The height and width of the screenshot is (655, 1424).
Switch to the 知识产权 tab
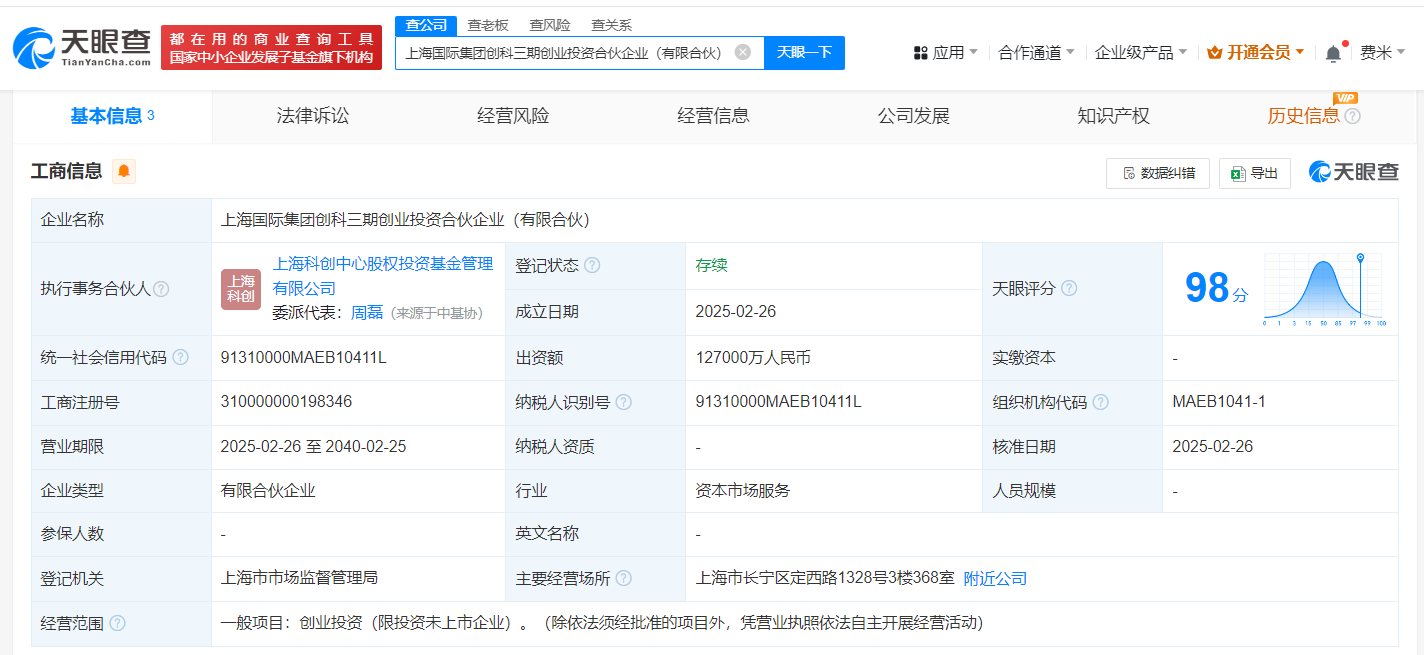(1113, 116)
